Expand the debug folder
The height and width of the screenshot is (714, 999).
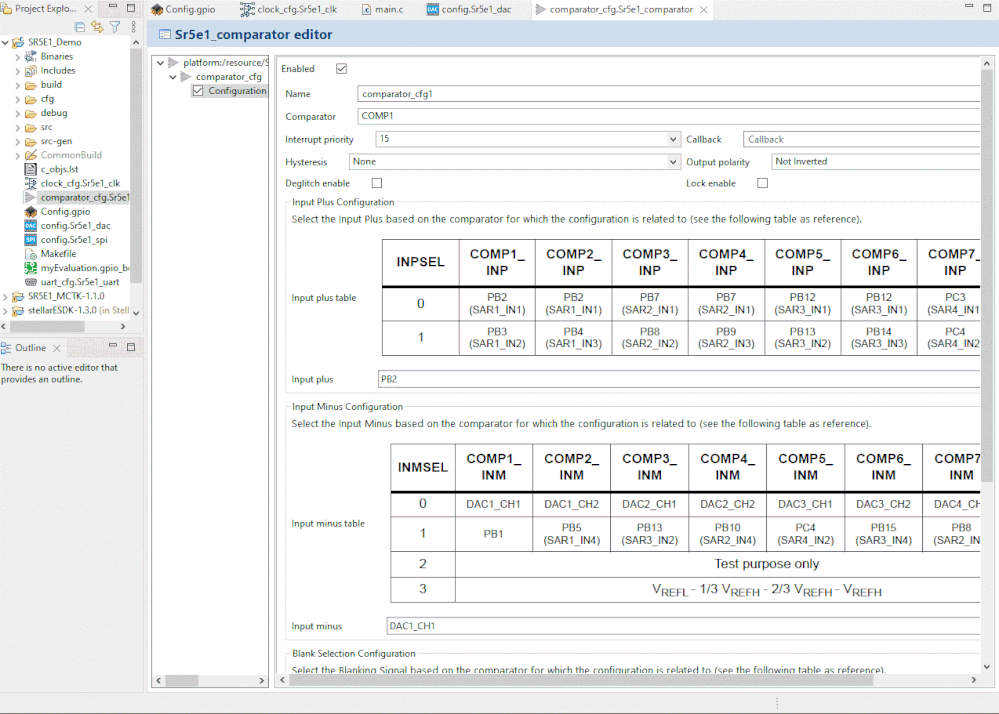coord(18,113)
